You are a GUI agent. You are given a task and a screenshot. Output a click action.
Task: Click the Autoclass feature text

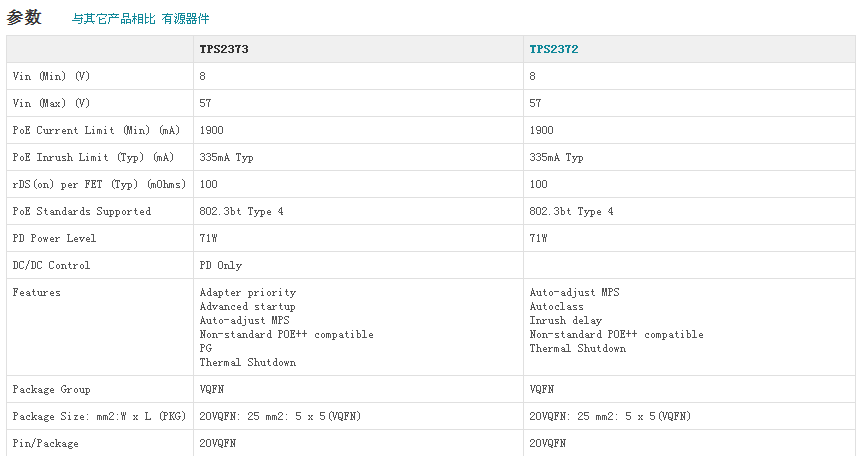[x=556, y=306]
